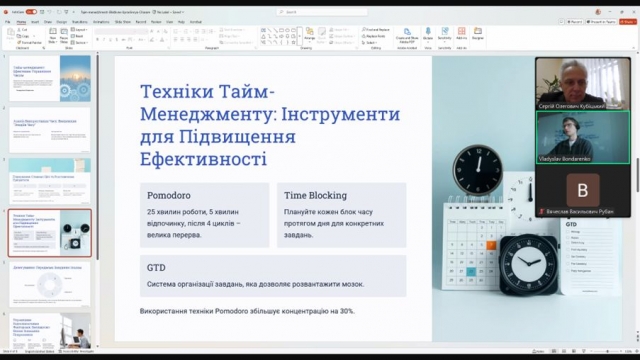Click the Cut button in Clipboard group
The width and height of the screenshot is (640, 360).
click(22, 30)
